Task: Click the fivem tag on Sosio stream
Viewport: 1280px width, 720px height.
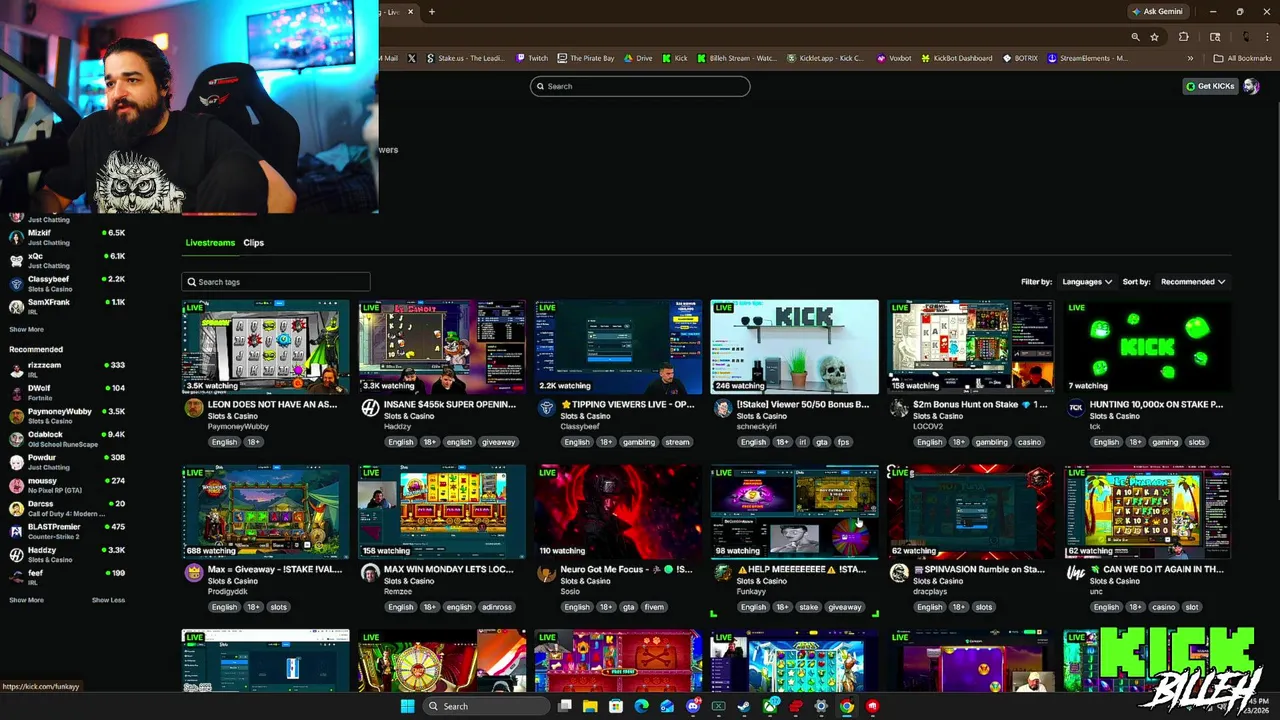Action: coord(654,607)
